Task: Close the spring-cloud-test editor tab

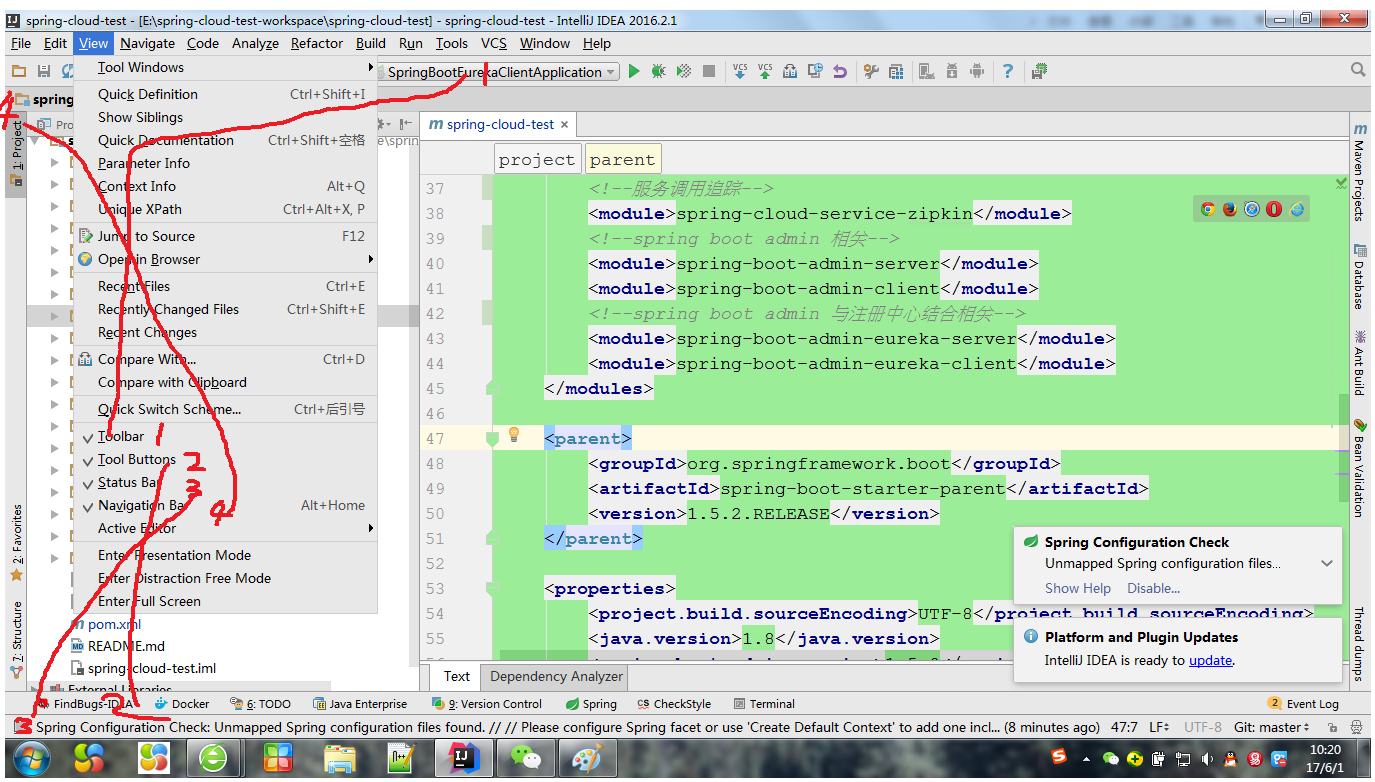Action: click(x=565, y=125)
